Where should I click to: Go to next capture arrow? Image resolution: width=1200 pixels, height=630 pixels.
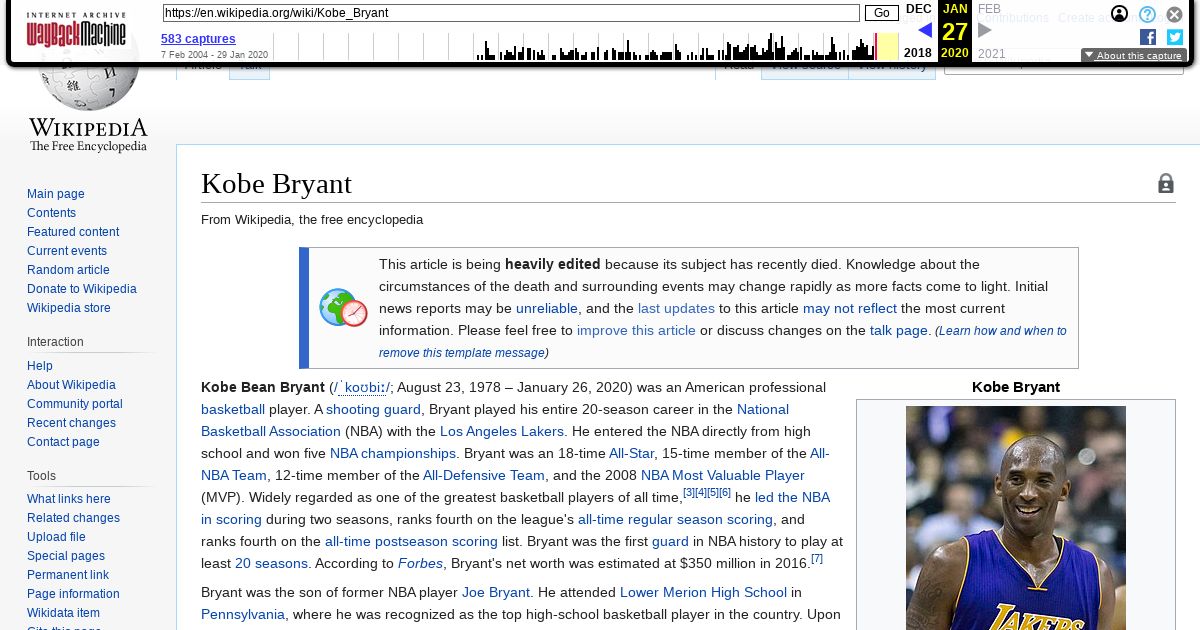click(985, 30)
